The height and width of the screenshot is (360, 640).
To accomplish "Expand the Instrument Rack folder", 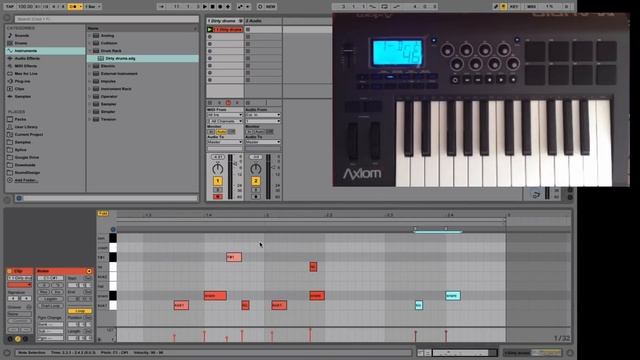I will pos(89,89).
